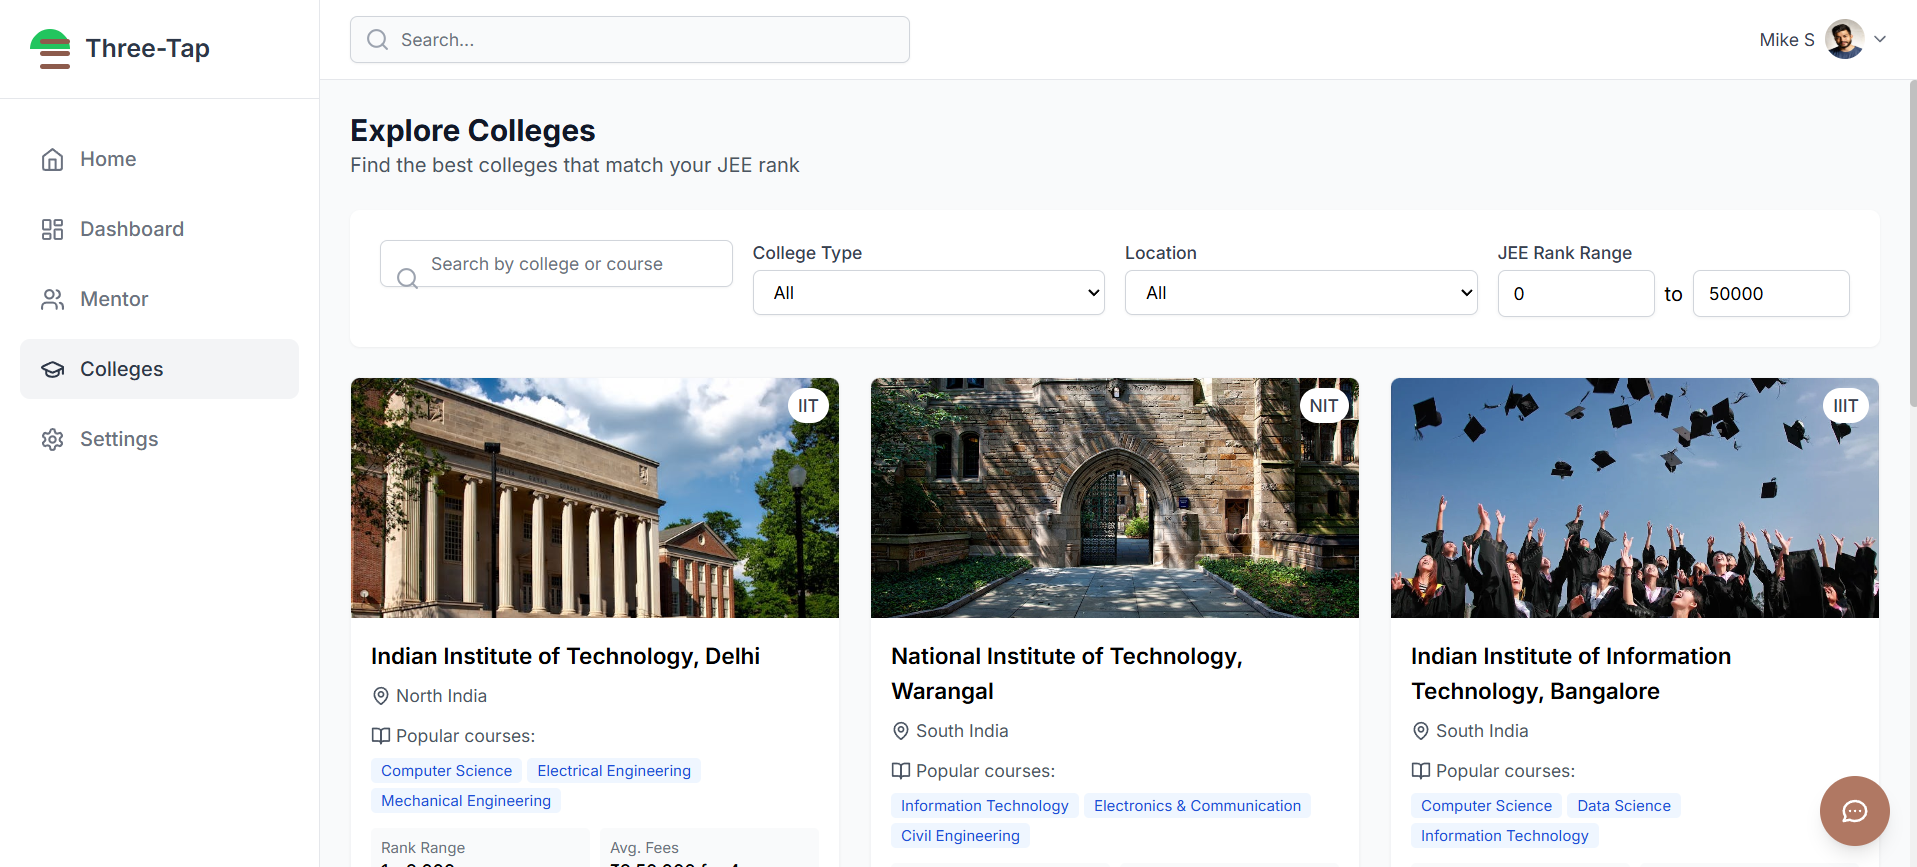
Task: Open National Institute of Technology, Warangal title
Action: [1067, 674]
